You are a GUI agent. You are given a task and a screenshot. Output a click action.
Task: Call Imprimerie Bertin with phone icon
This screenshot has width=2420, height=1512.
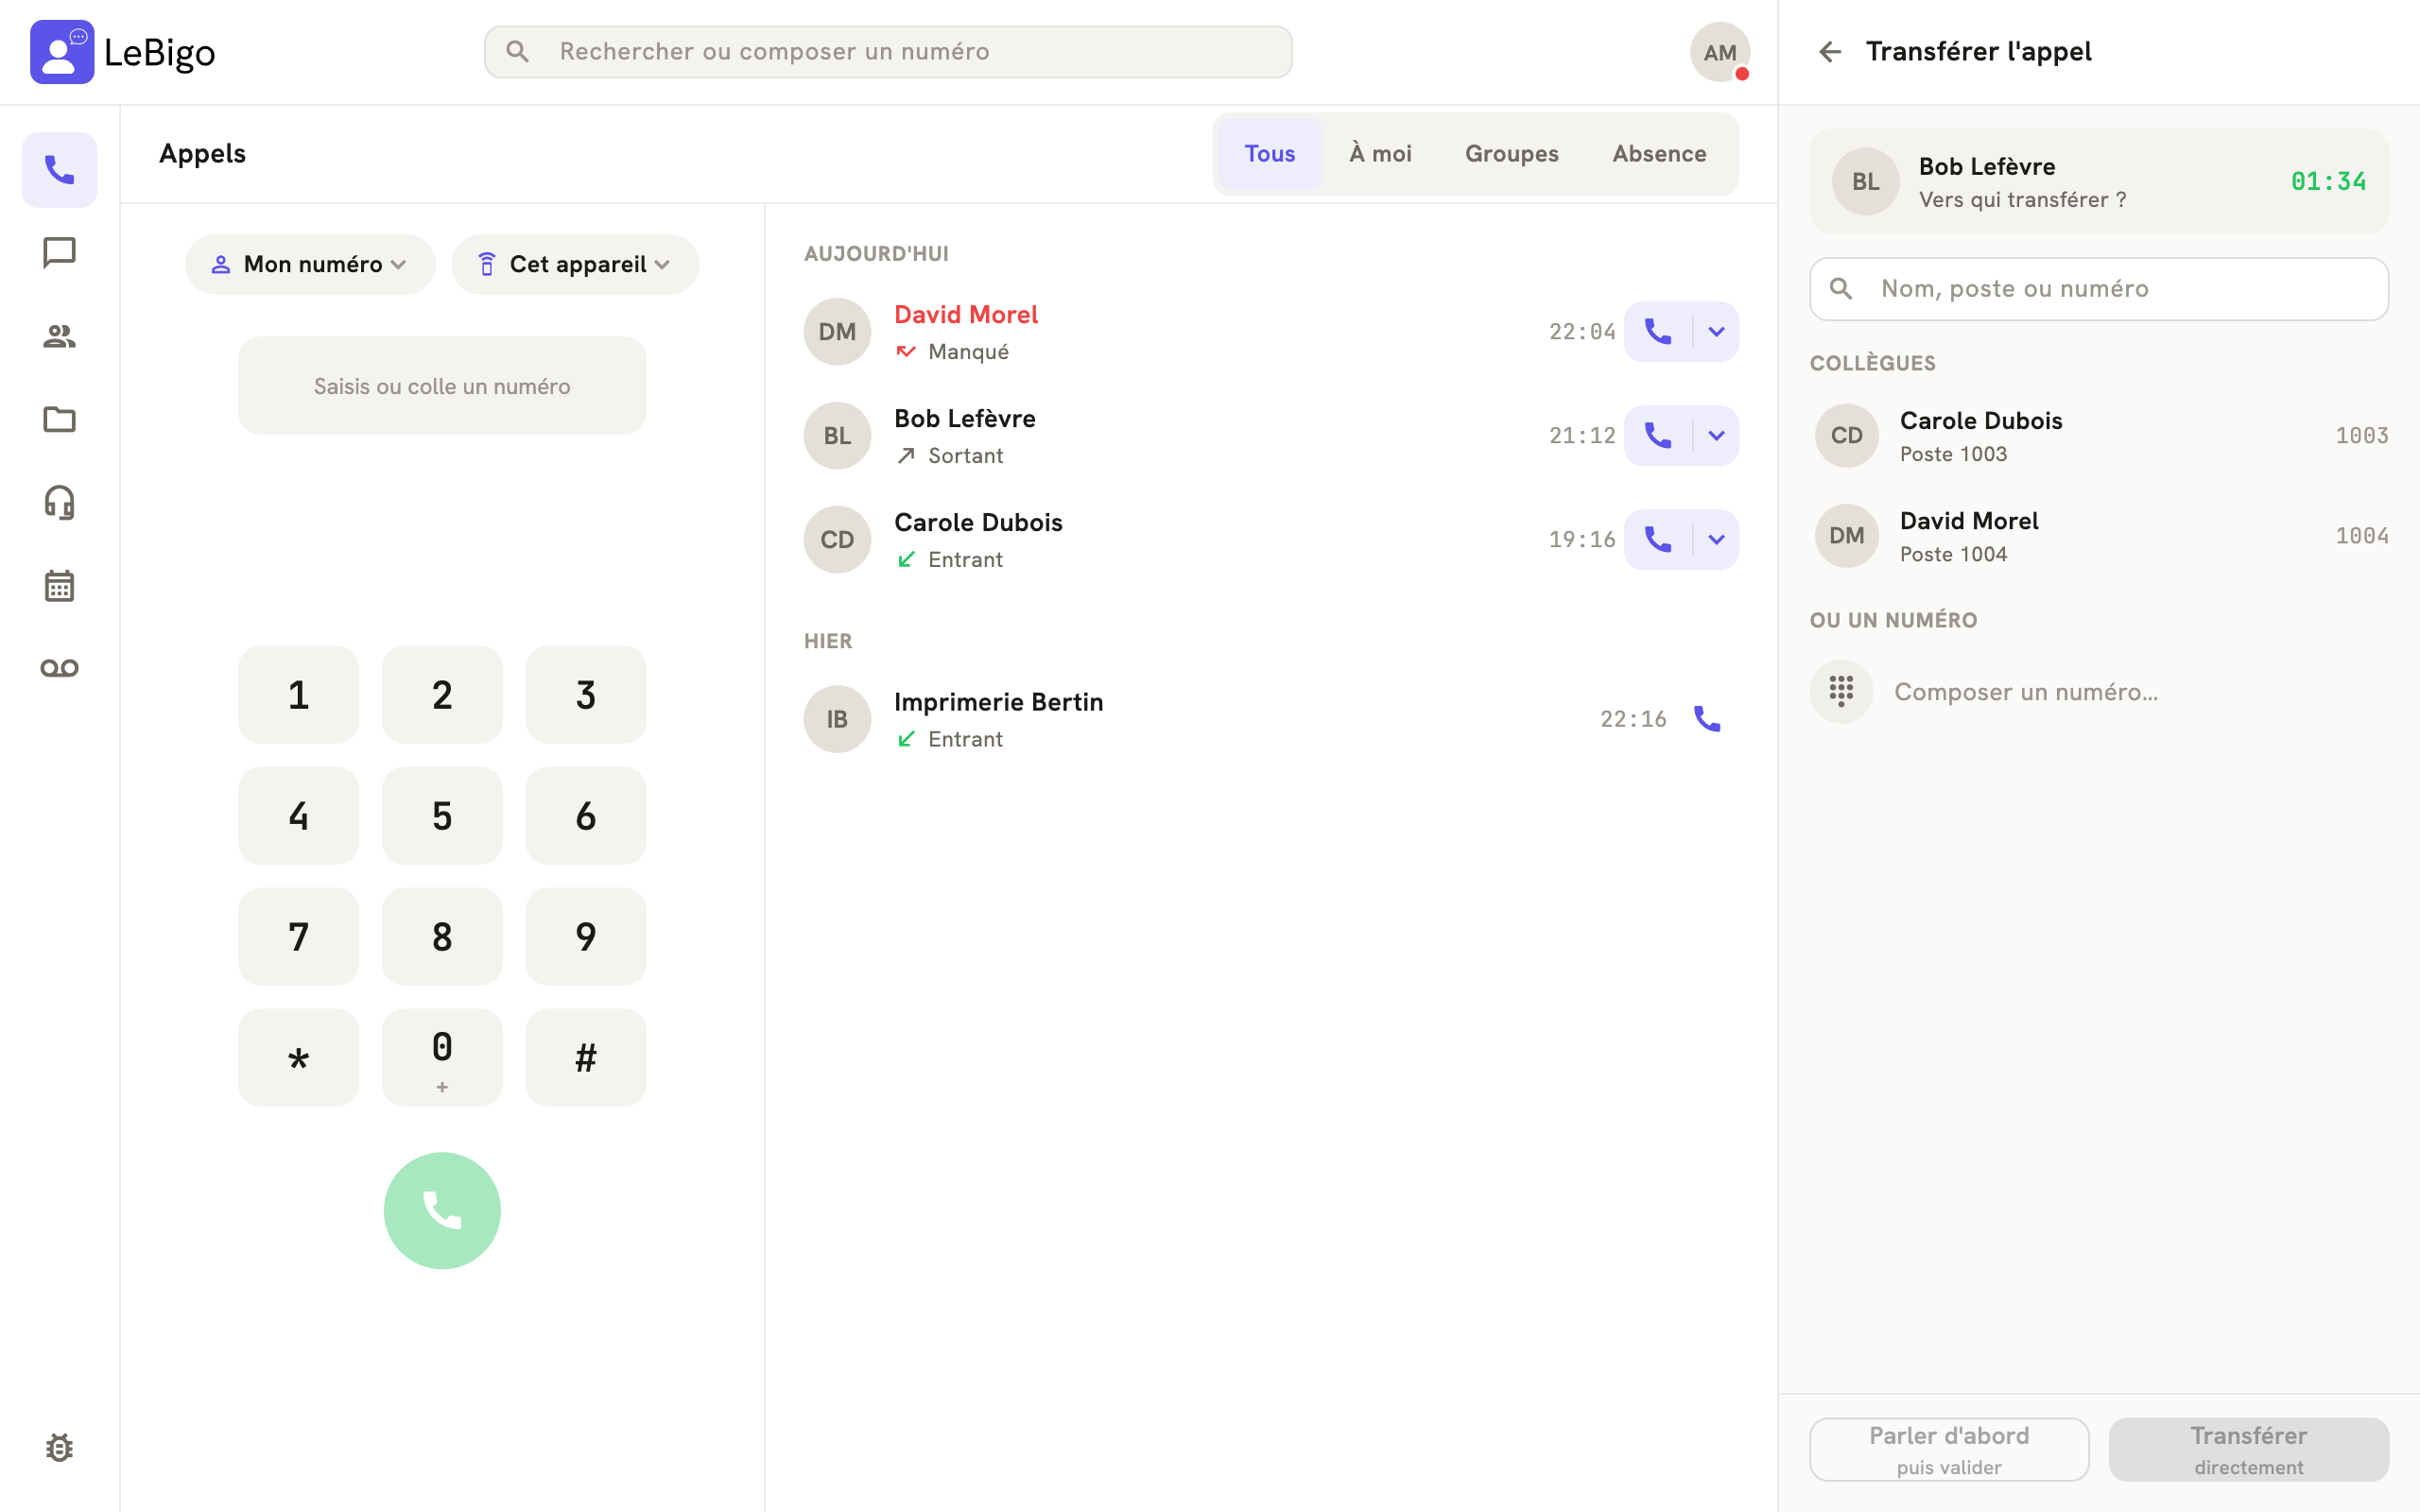[x=1707, y=719]
